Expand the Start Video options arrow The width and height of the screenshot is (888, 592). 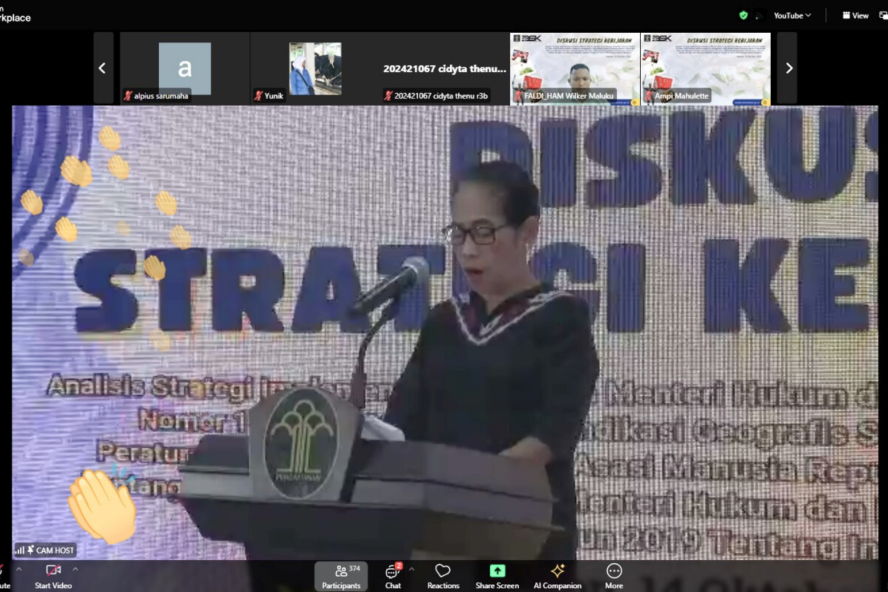(75, 569)
